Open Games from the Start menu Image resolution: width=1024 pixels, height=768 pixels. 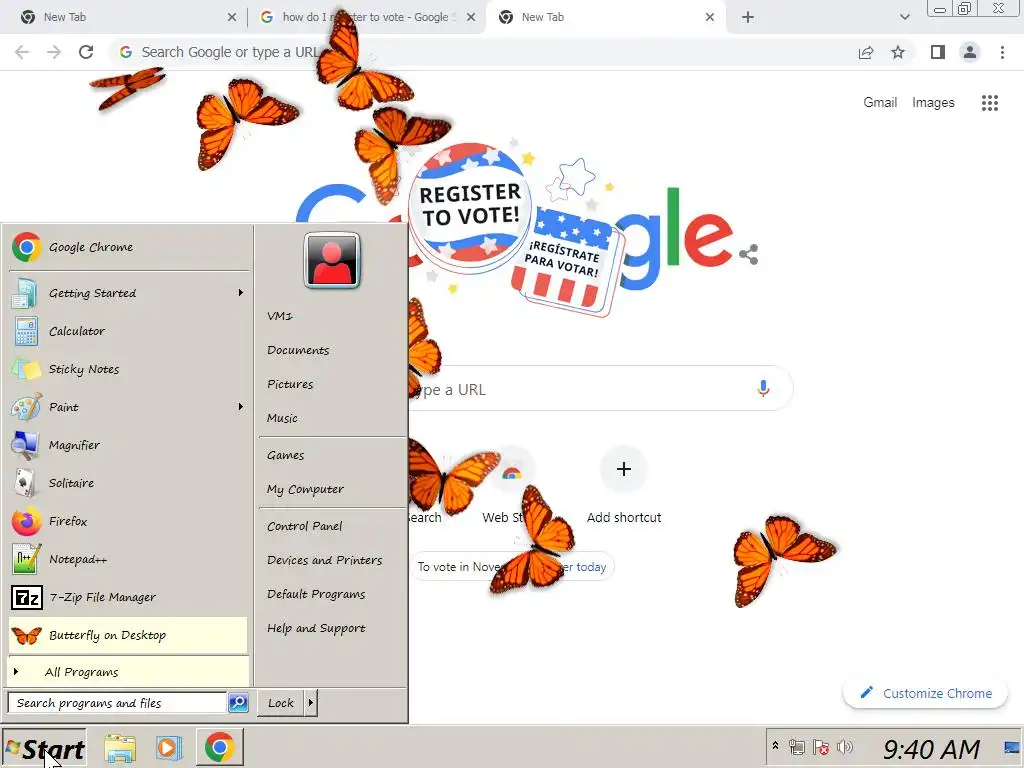click(x=285, y=455)
